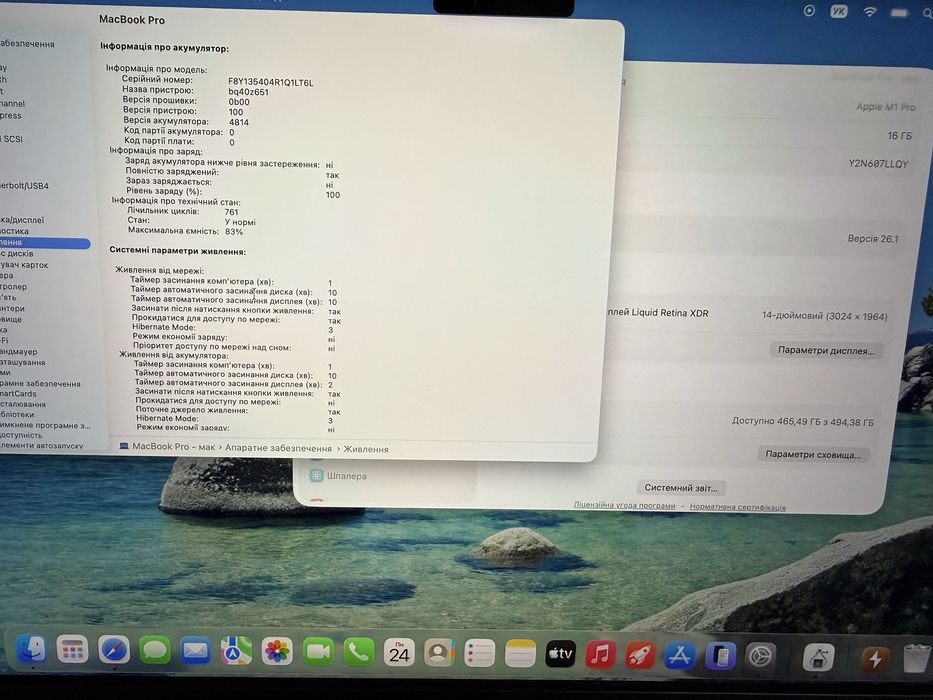933x700 pixels.
Task: Click Живлення at the breadcrumb end
Action: point(366,449)
